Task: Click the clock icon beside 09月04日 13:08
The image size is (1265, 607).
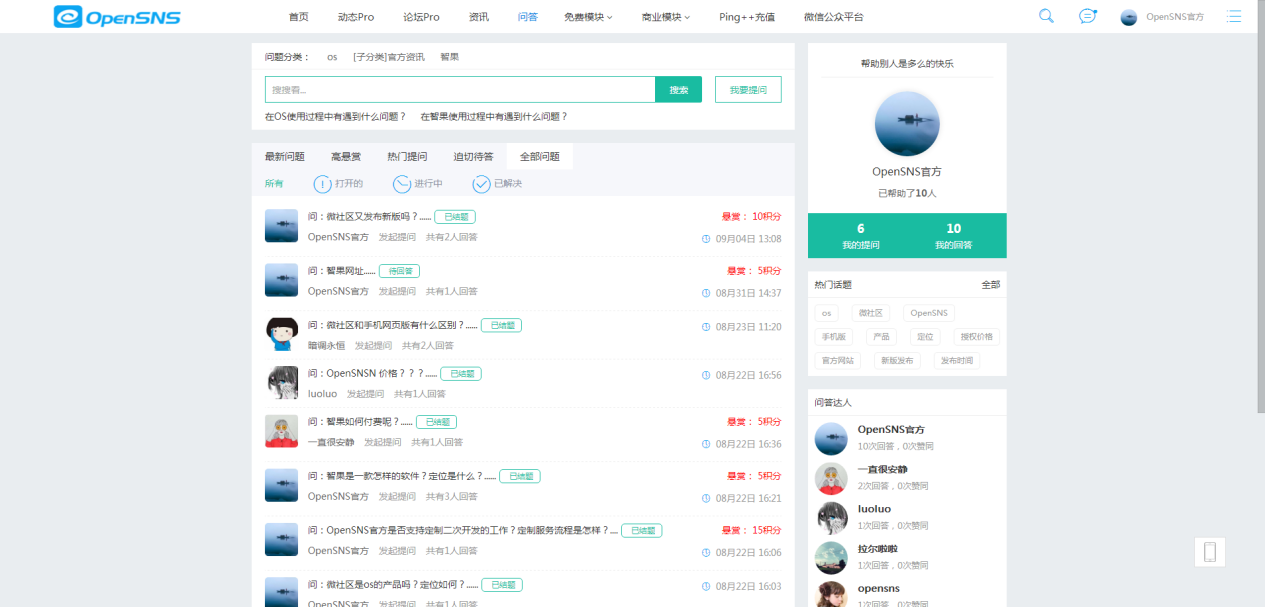Action: point(706,239)
